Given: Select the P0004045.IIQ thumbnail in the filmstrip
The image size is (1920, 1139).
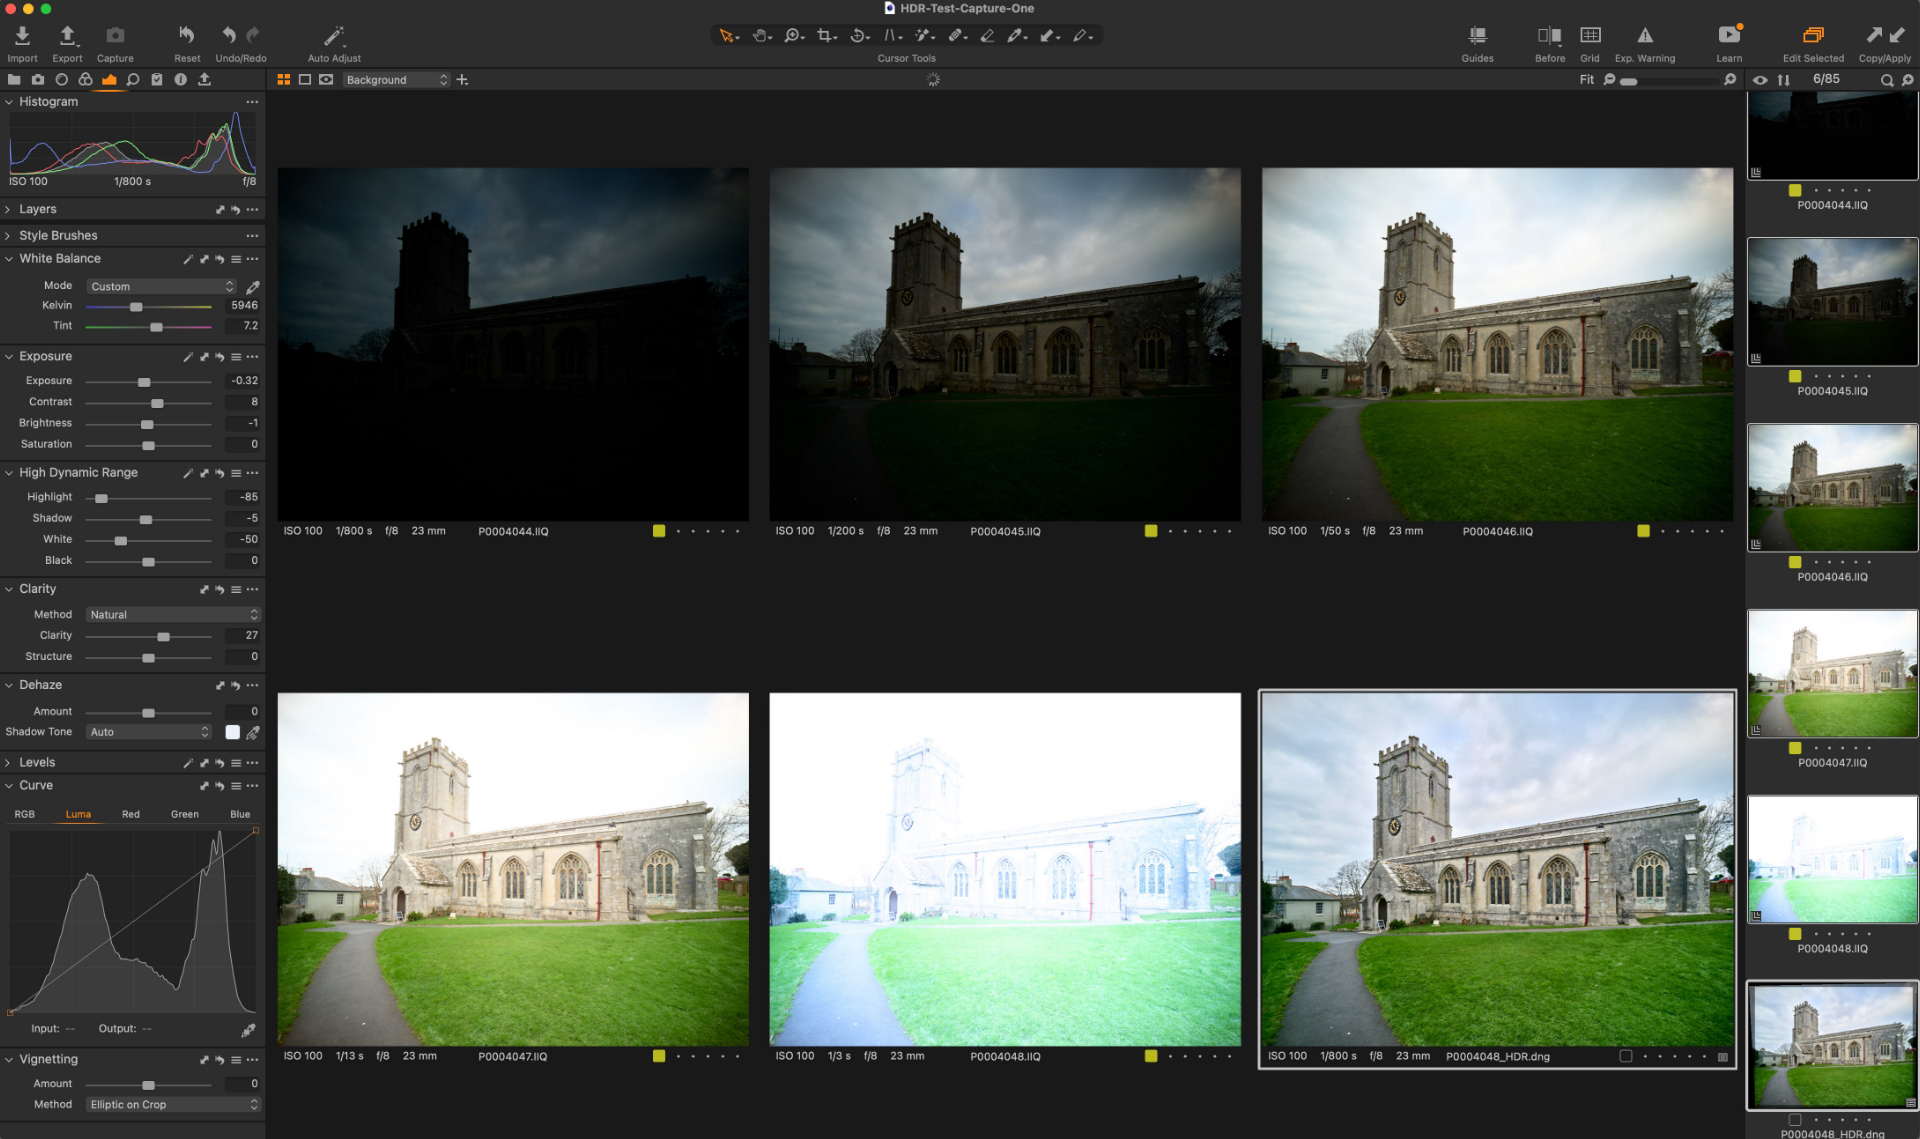Looking at the screenshot, I should 1832,300.
